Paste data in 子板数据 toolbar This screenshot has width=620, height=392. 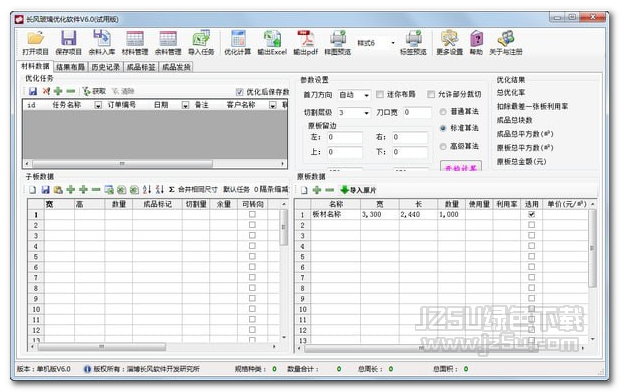point(58,190)
